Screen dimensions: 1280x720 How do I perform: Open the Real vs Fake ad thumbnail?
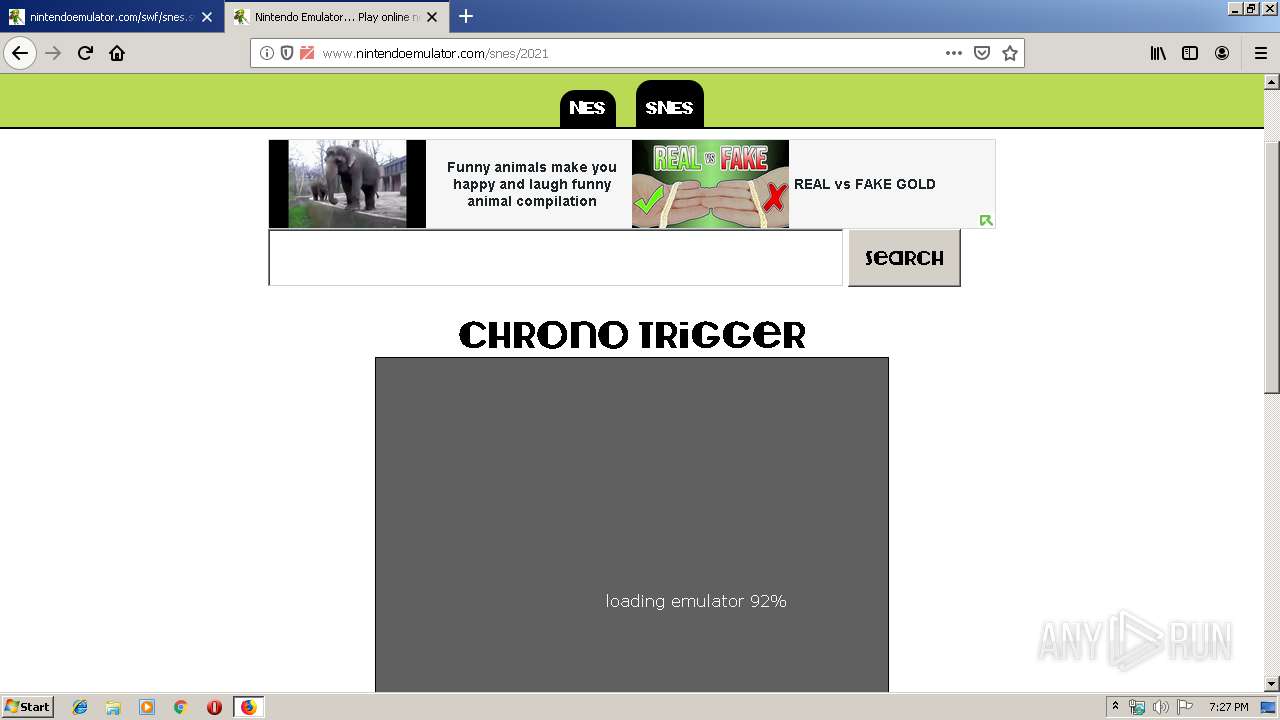point(710,184)
